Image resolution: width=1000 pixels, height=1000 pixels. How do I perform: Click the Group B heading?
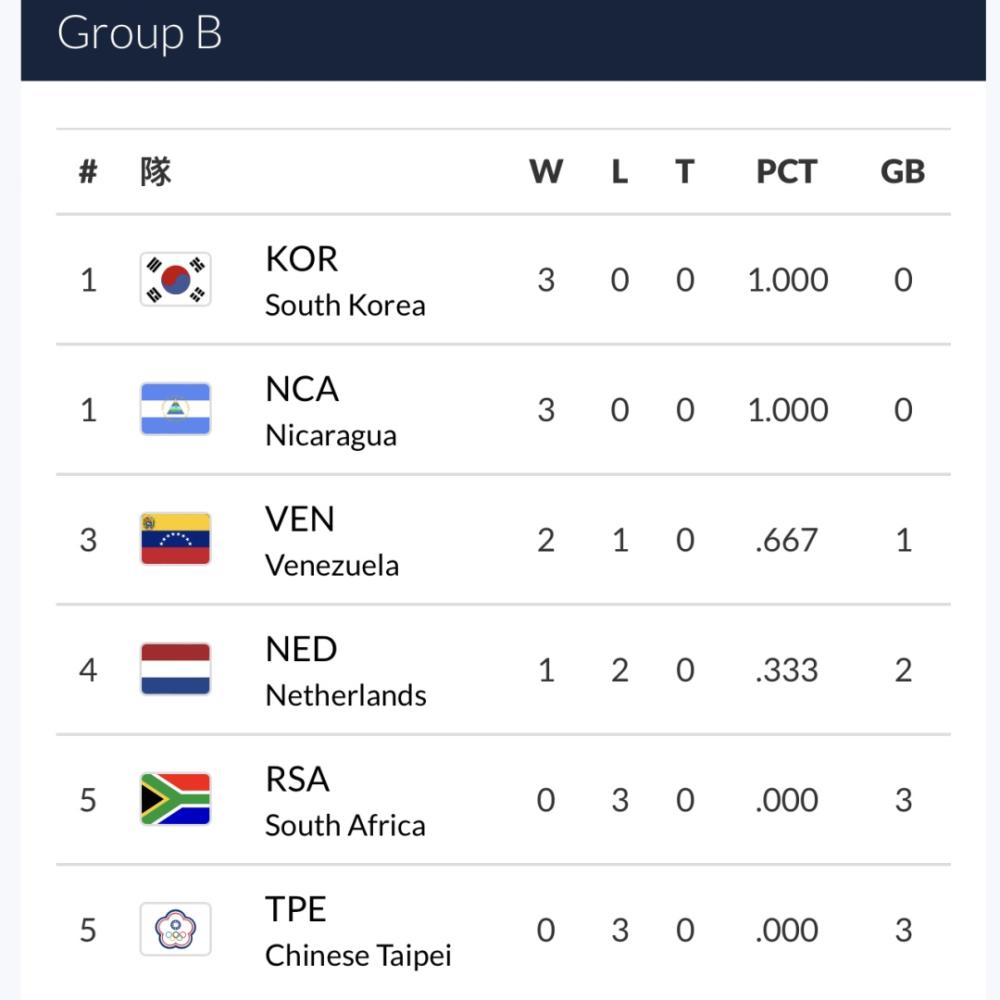pyautogui.click(x=140, y=33)
